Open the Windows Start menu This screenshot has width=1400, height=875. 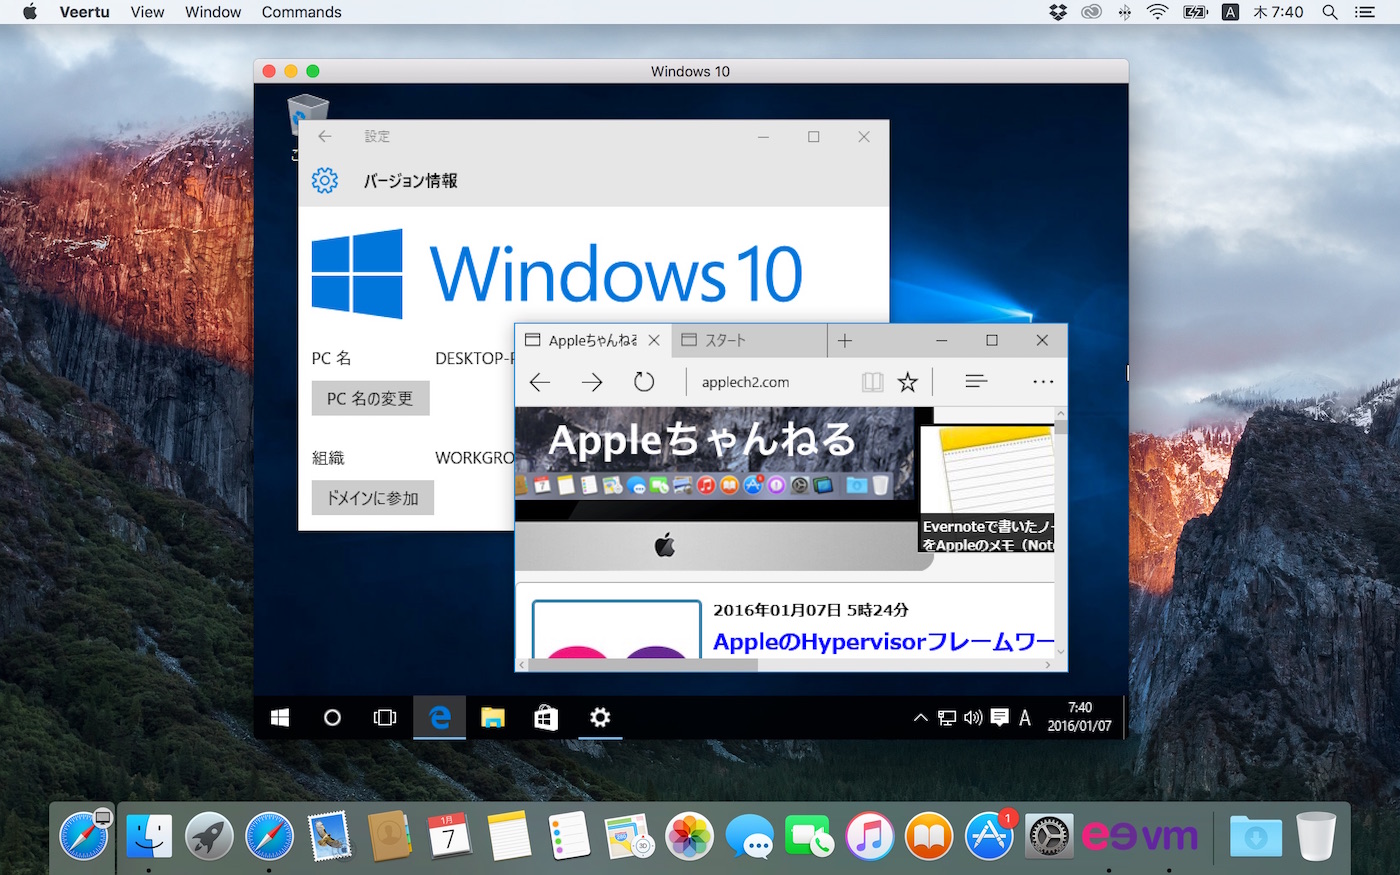point(280,718)
